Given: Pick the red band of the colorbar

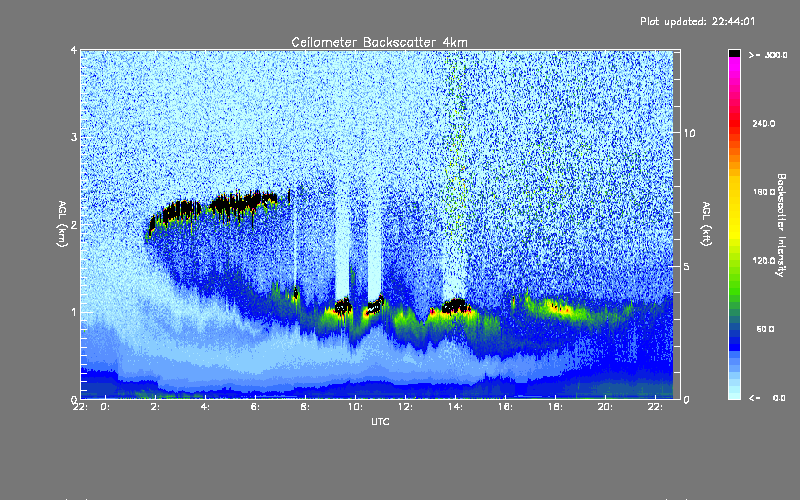Looking at the screenshot, I should pyautogui.click(x=734, y=122).
